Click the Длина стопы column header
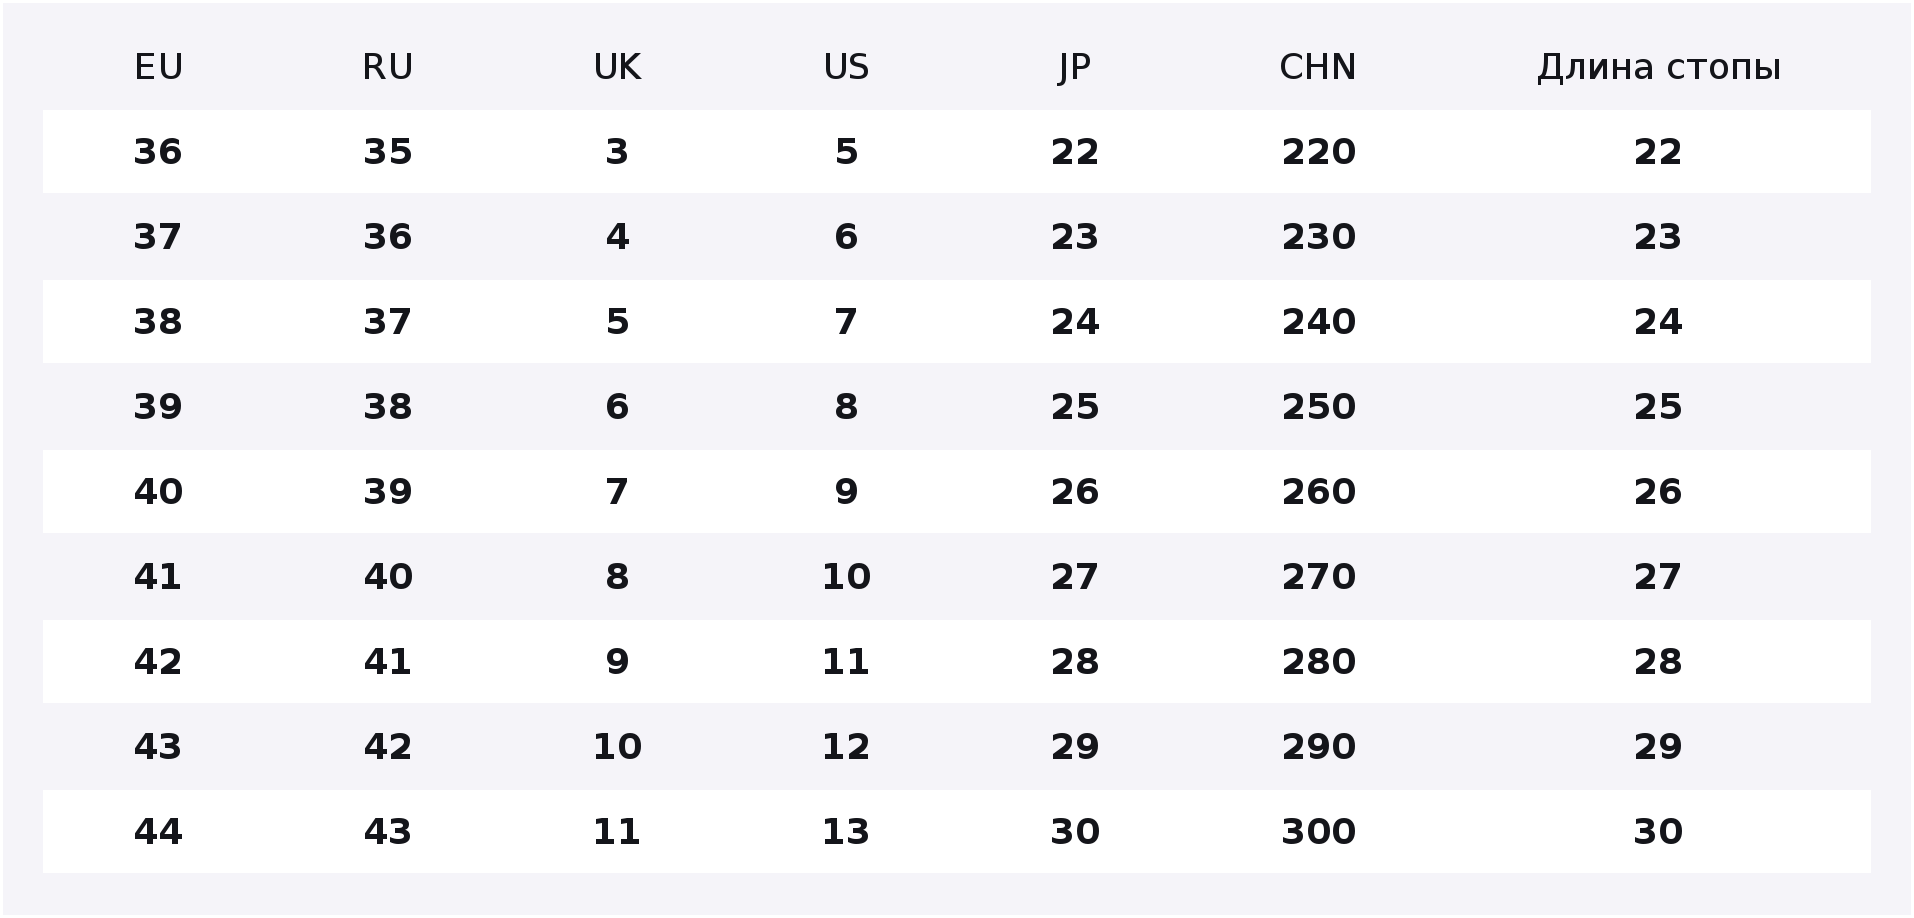The height and width of the screenshot is (918, 1914). [x=1658, y=67]
